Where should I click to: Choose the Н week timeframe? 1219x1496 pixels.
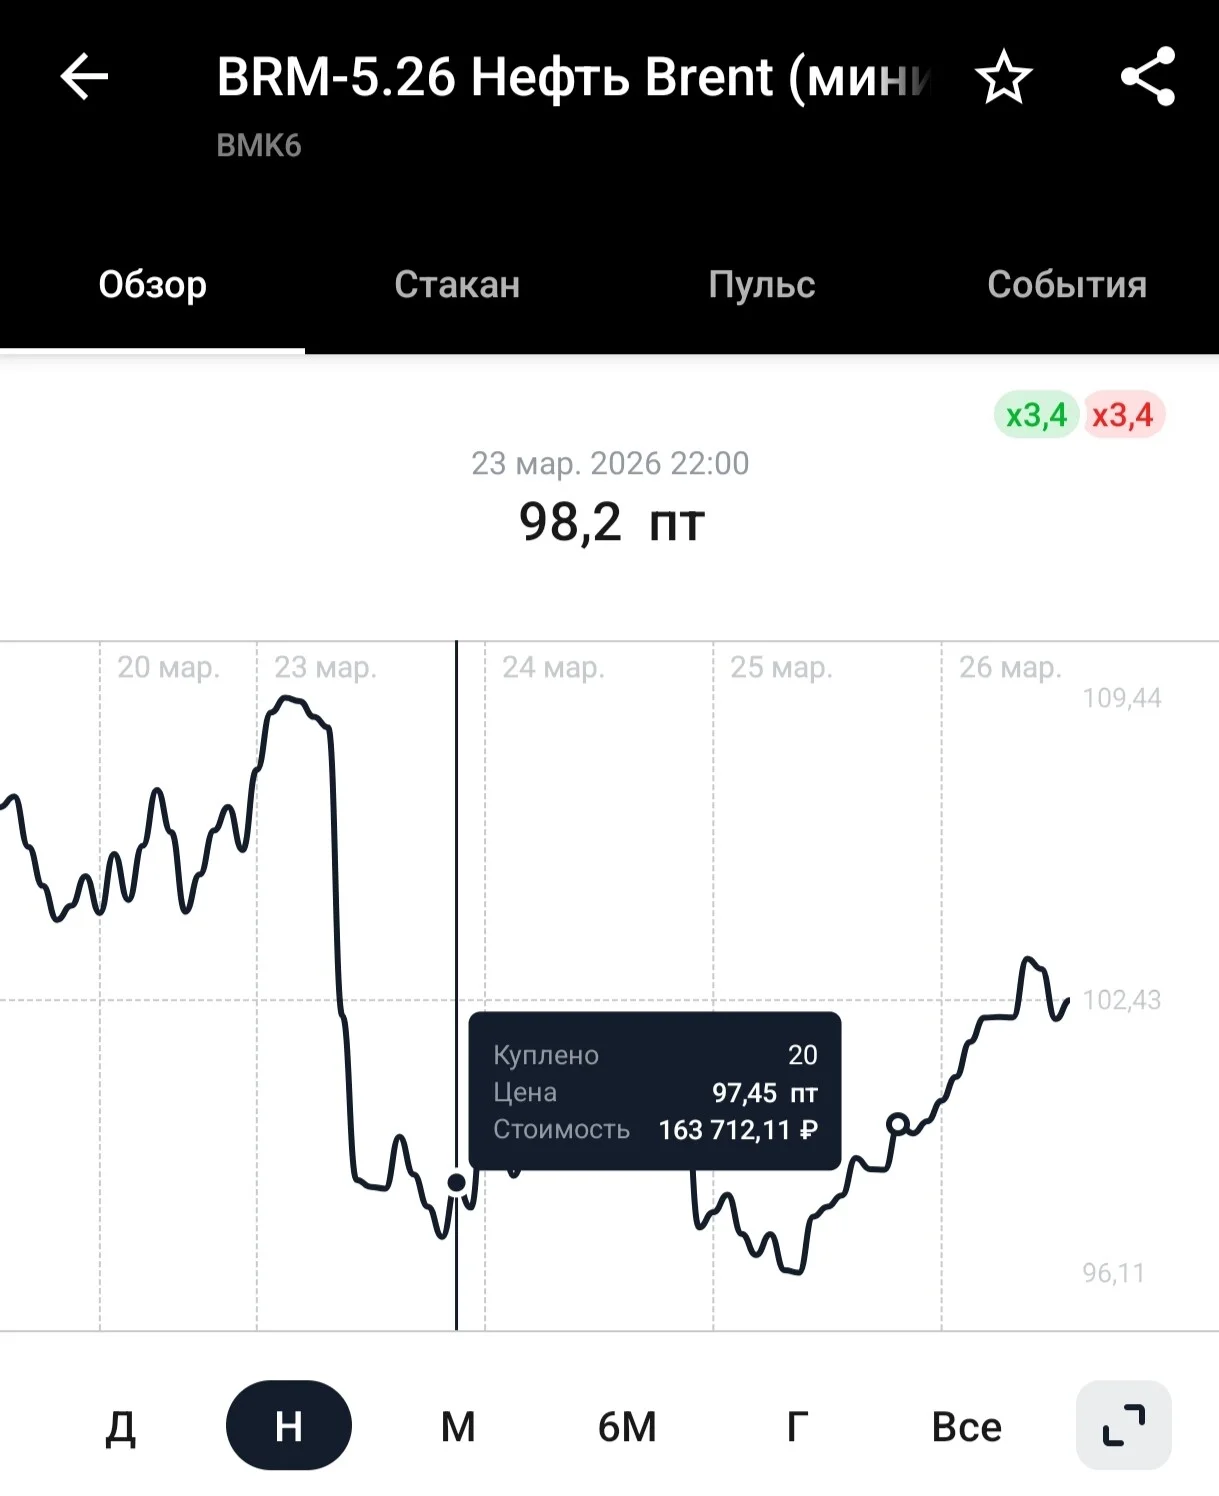(x=289, y=1425)
